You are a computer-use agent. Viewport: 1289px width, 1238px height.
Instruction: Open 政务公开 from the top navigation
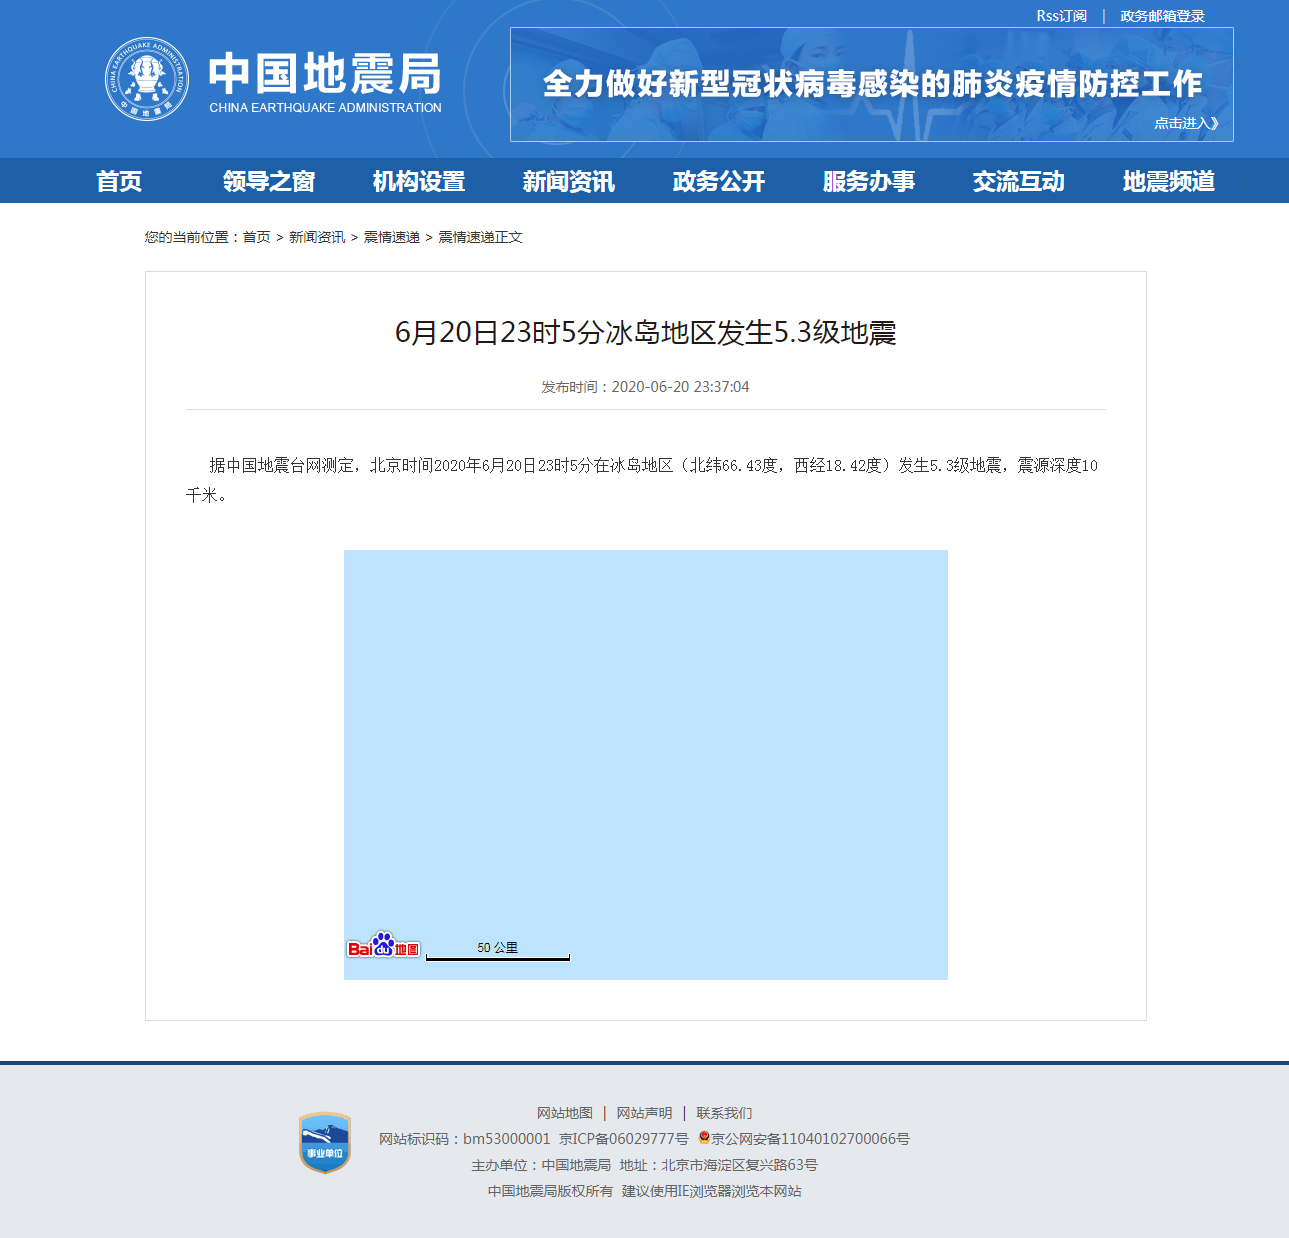[x=718, y=181]
